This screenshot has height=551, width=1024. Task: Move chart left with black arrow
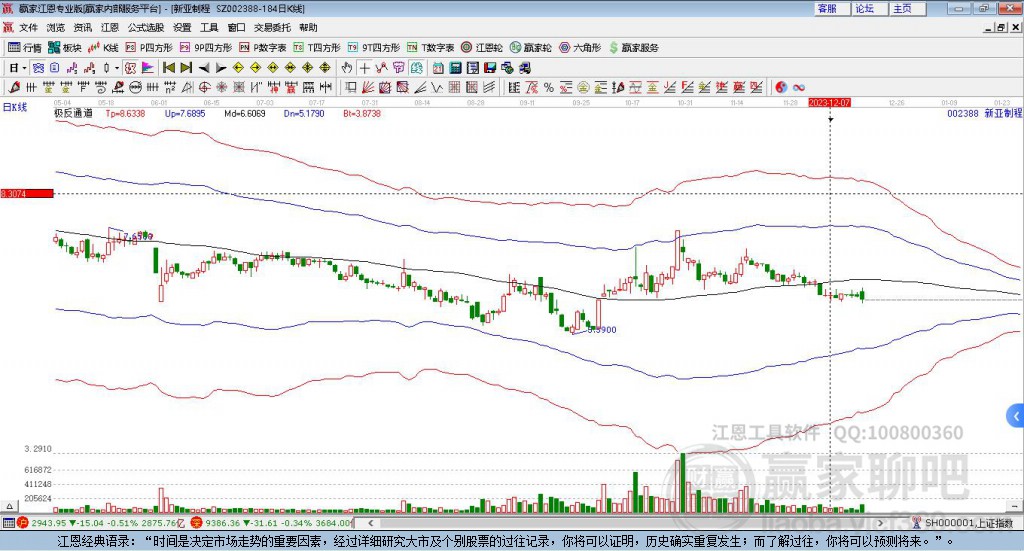pyautogui.click(x=204, y=68)
